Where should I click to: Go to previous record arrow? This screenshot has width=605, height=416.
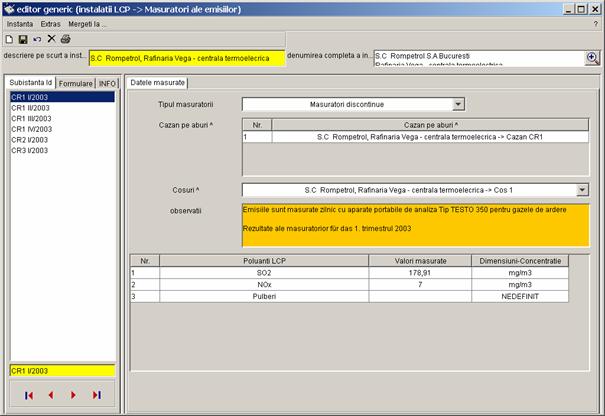point(51,395)
